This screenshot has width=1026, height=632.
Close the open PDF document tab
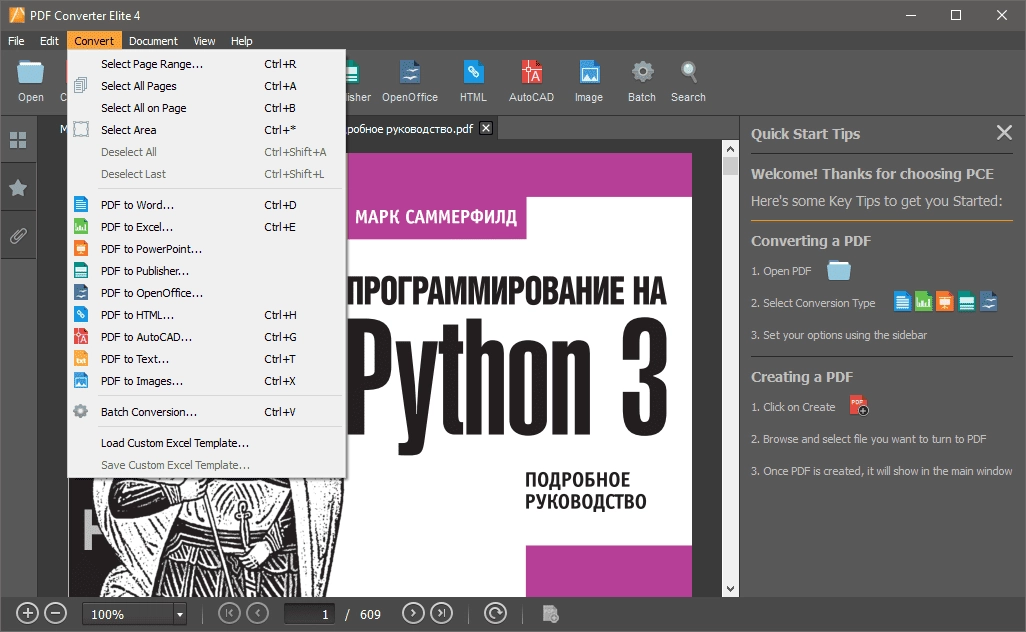(x=486, y=128)
